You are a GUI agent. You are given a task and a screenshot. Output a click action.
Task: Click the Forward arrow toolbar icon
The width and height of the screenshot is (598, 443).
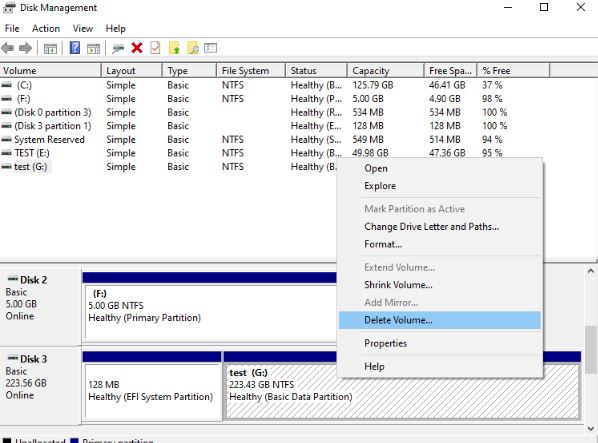25,48
